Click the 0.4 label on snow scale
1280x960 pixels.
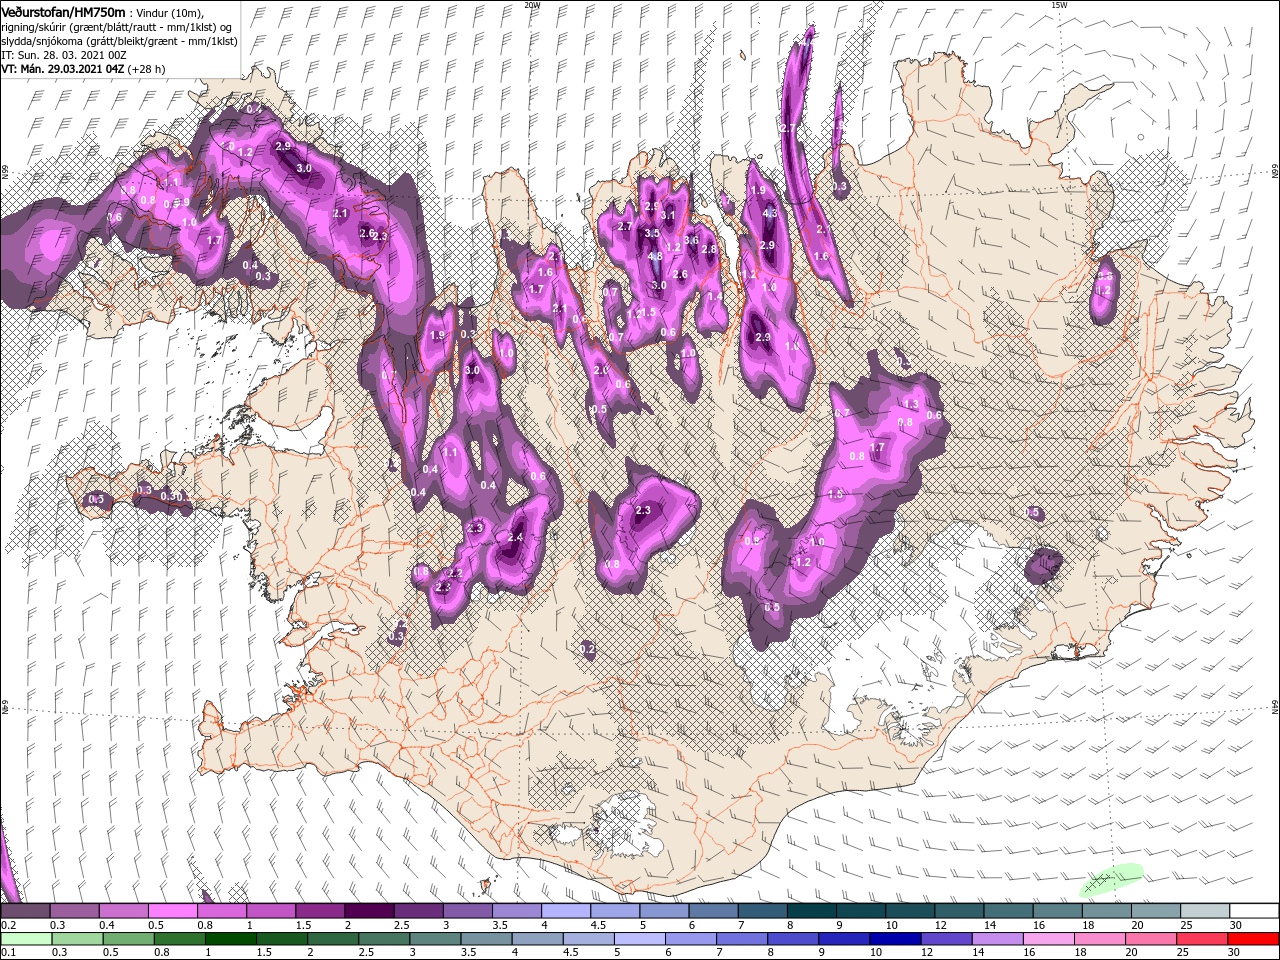click(x=105, y=925)
